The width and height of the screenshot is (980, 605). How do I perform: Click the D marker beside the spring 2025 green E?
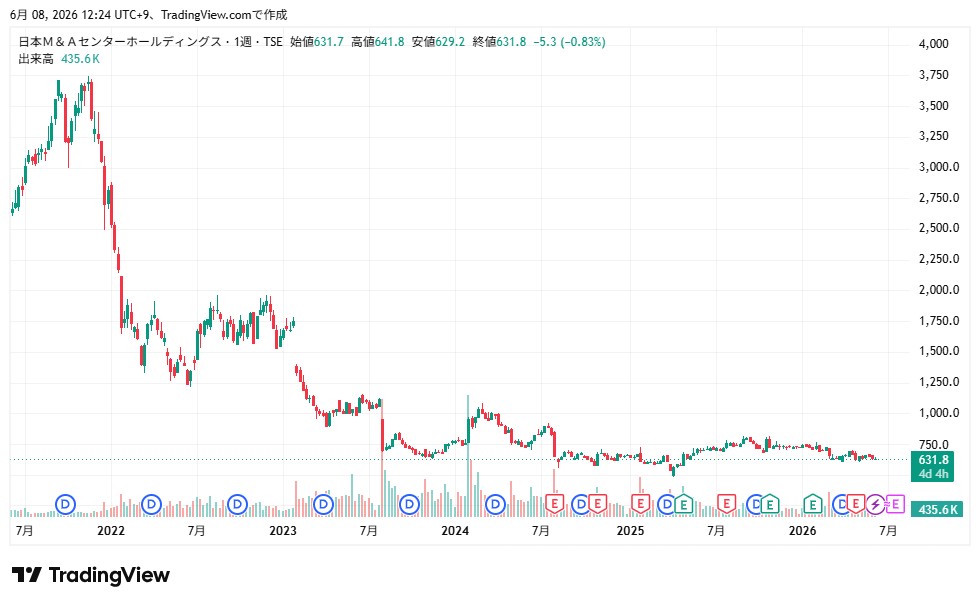coord(667,504)
